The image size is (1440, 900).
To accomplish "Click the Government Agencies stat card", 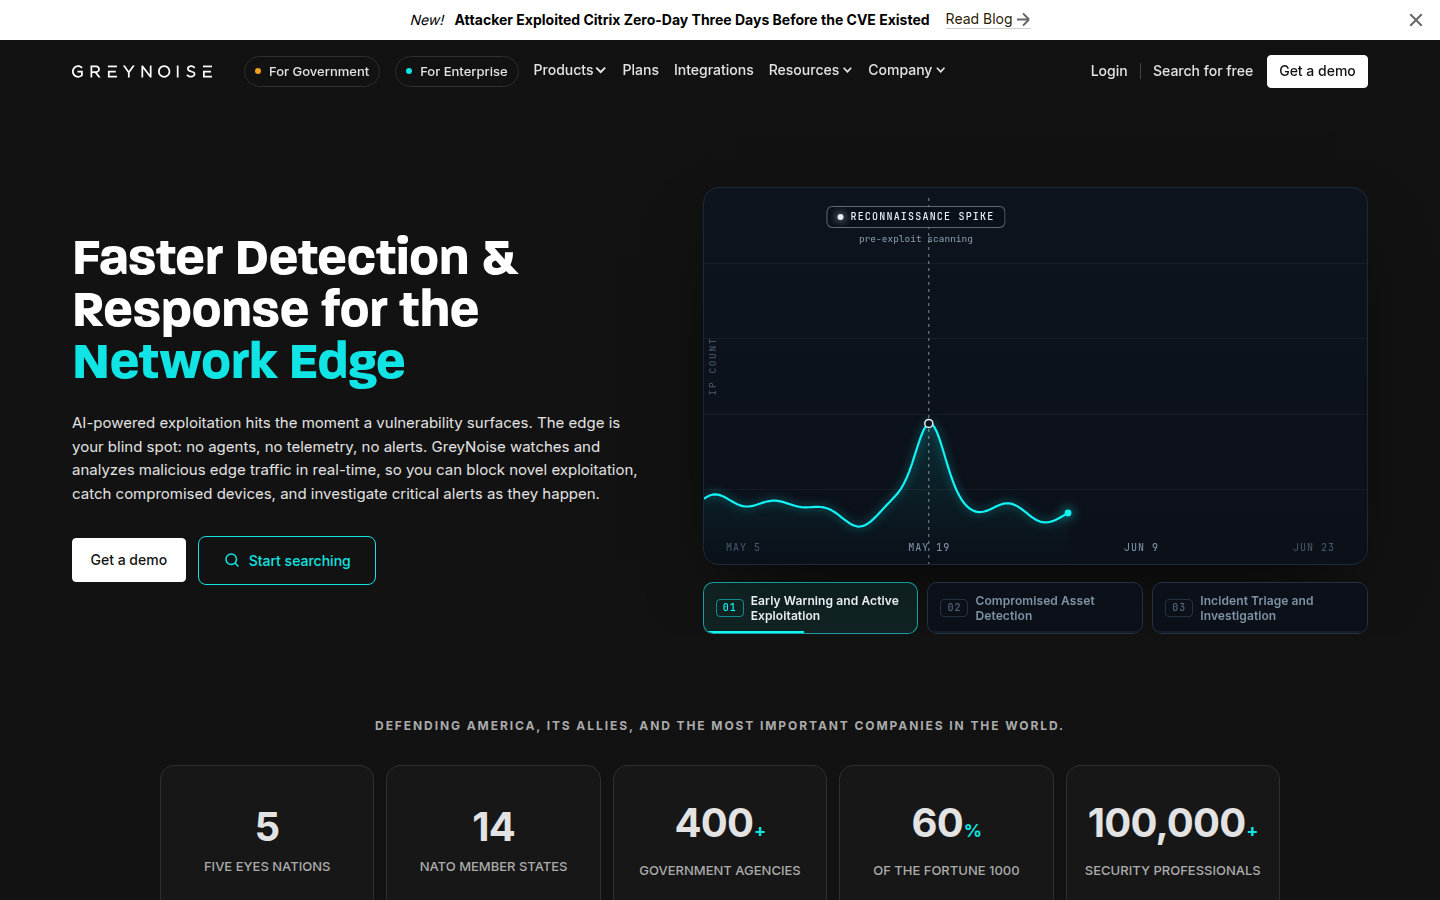I will [720, 833].
